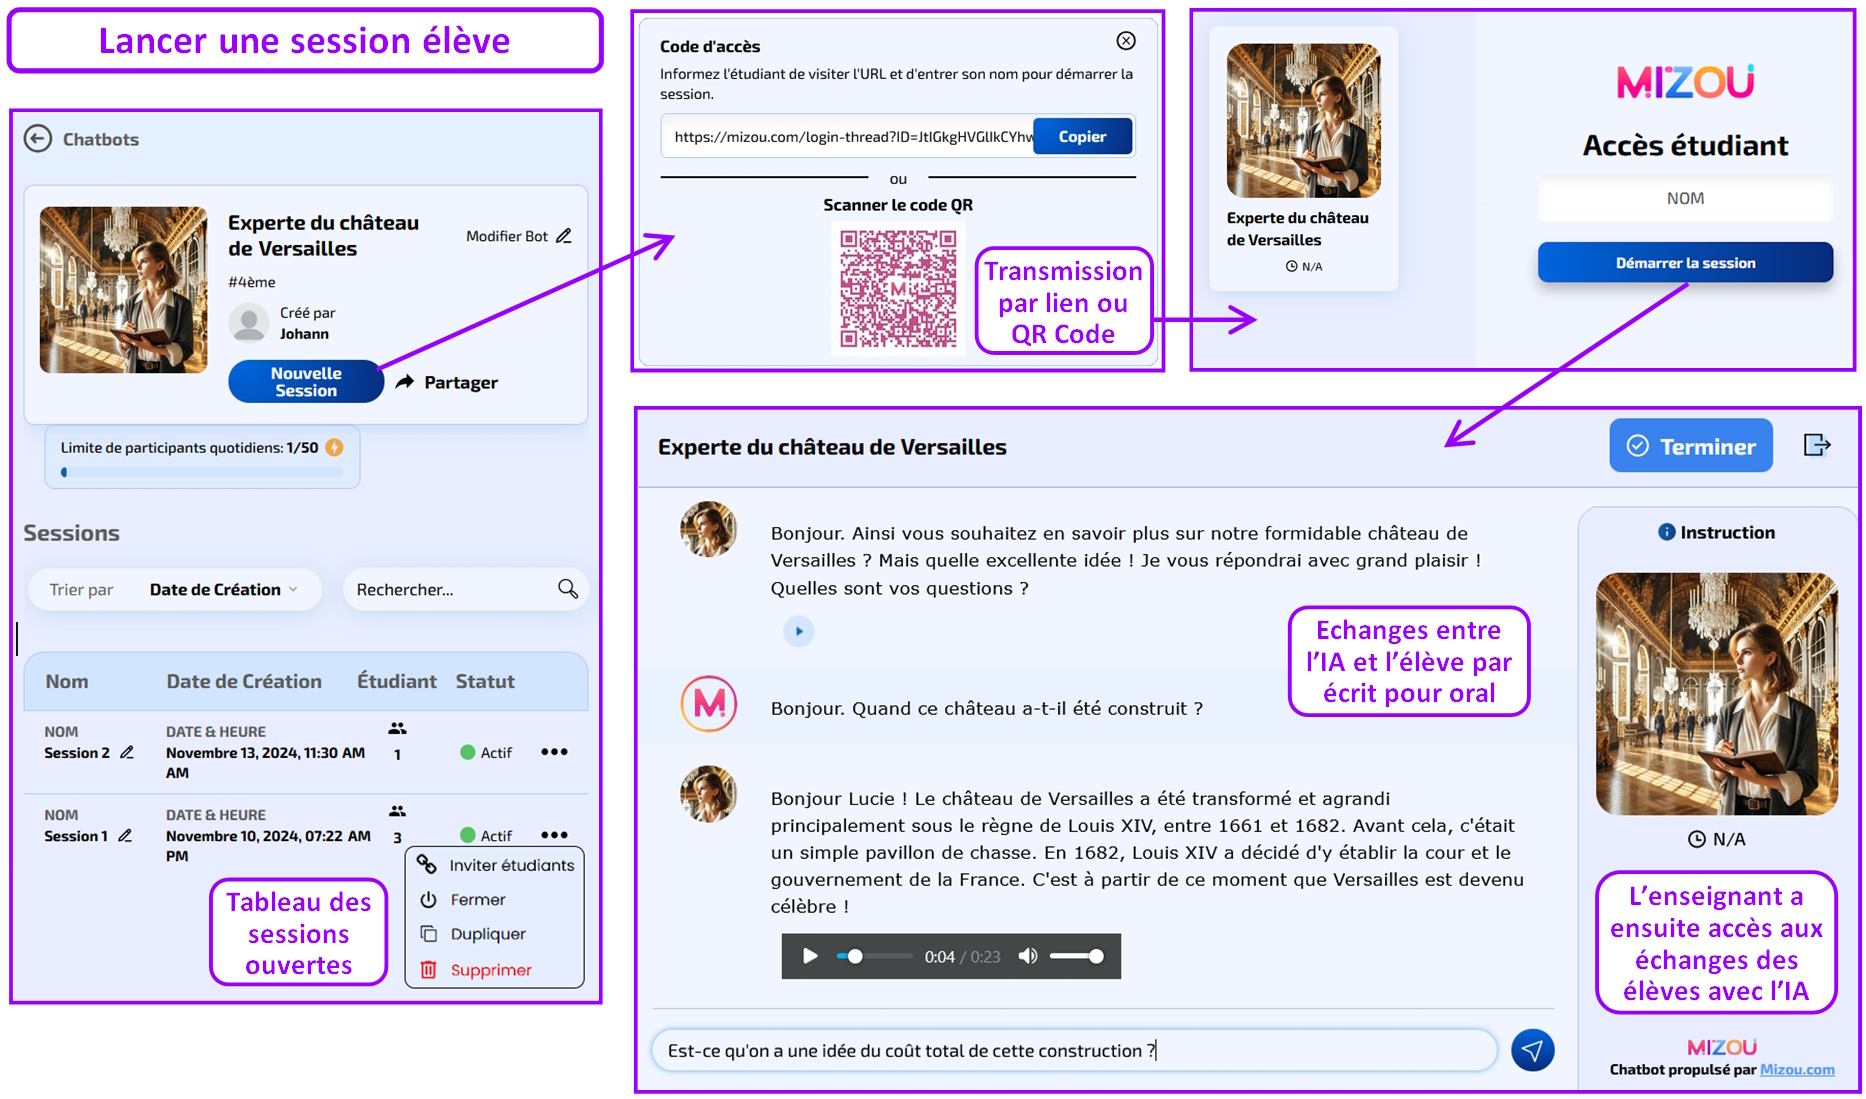The width and height of the screenshot is (1866, 1099).
Task: Send the message with the paper plane icon
Action: point(1533,1050)
